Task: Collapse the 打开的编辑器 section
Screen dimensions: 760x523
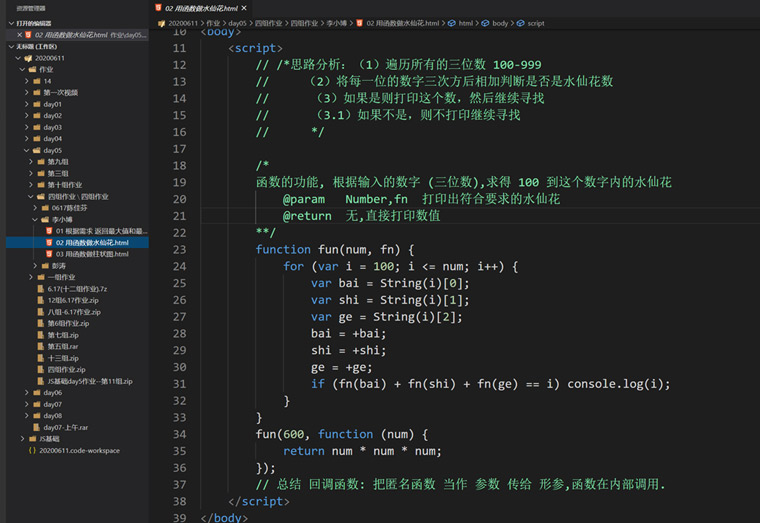Action: (11, 23)
